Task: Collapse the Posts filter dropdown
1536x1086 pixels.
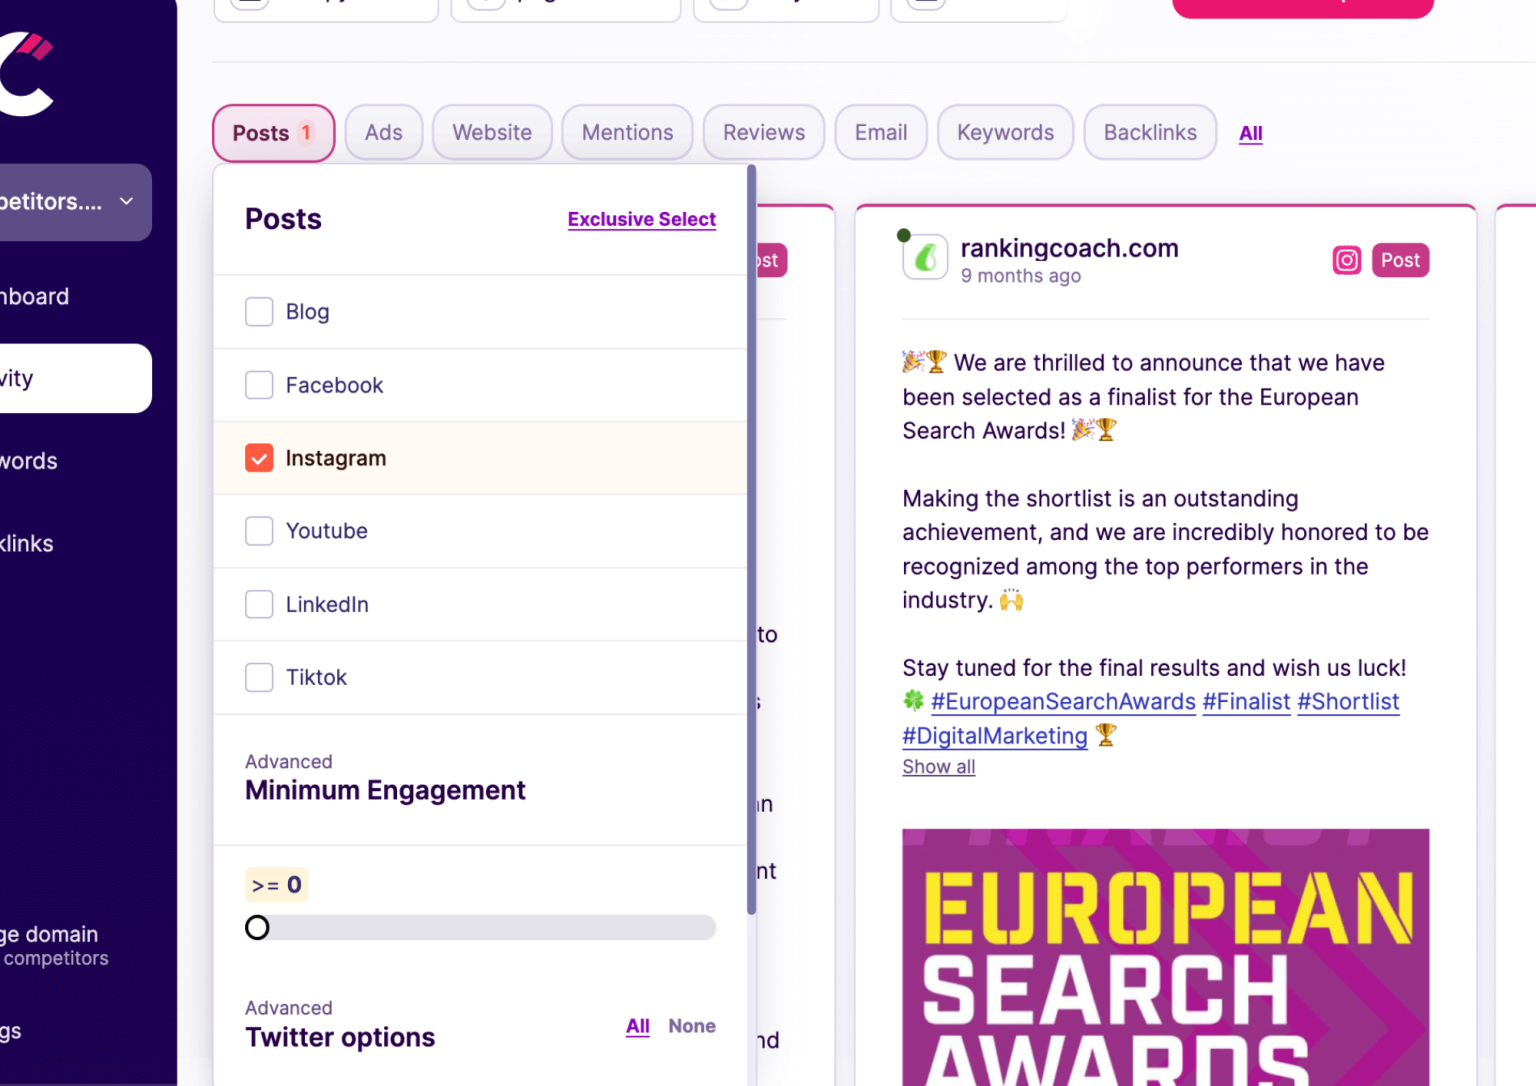Action: (273, 133)
